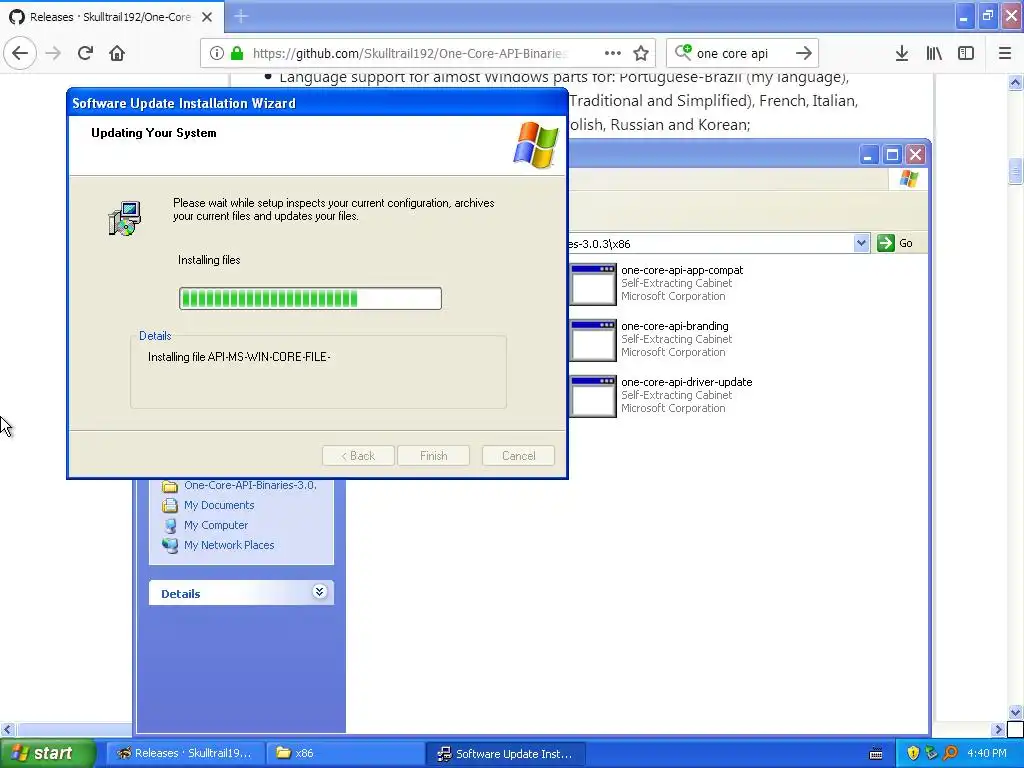Maximize the x86 Explorer window

tap(892, 155)
